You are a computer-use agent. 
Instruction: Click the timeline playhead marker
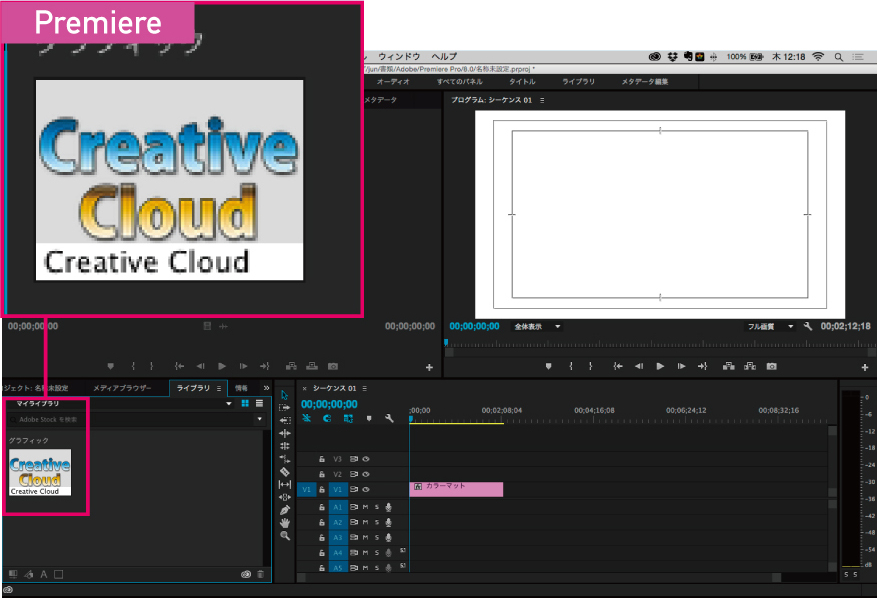(411, 419)
